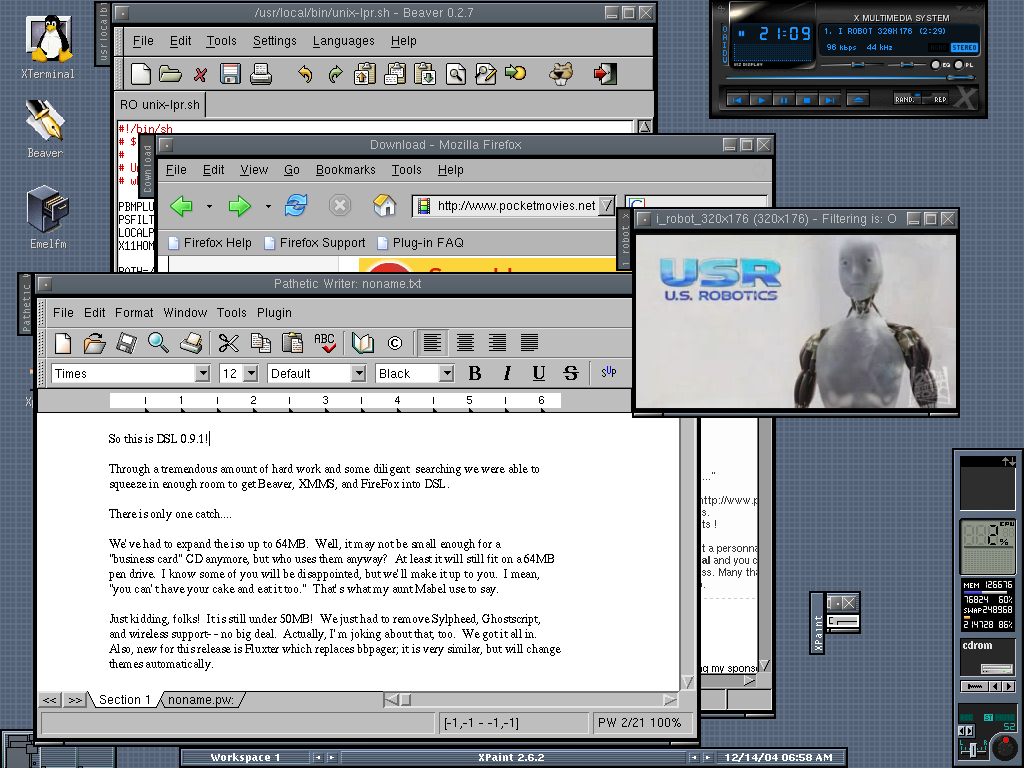Image resolution: width=1024 pixels, height=768 pixels.
Task: Click the beaver mascot icon in Beaver toolbar
Action: pos(561,74)
